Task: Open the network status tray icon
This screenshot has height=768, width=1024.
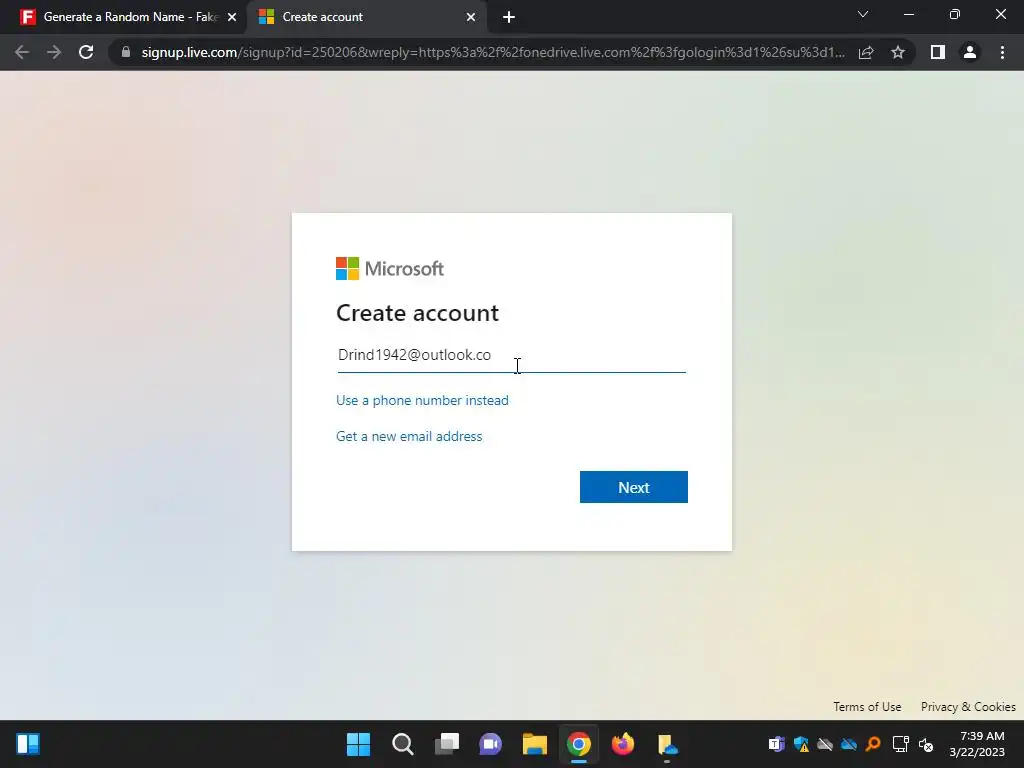Action: coord(901,744)
